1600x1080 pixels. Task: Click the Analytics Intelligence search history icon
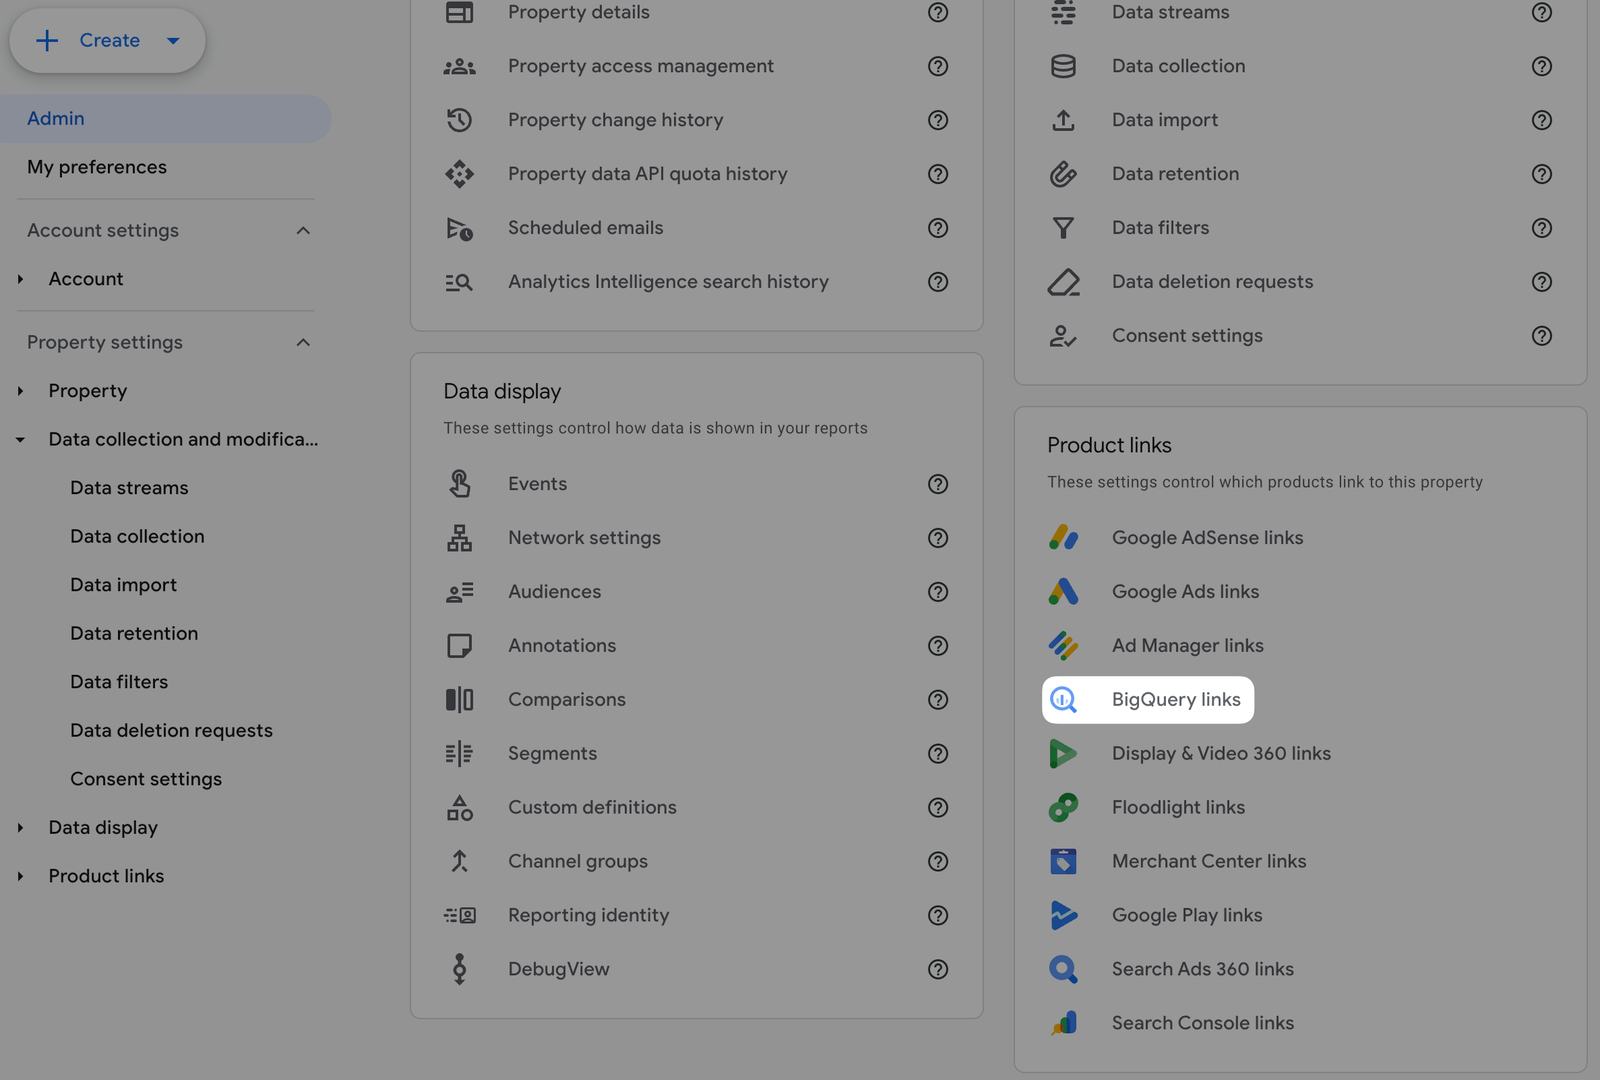click(459, 282)
